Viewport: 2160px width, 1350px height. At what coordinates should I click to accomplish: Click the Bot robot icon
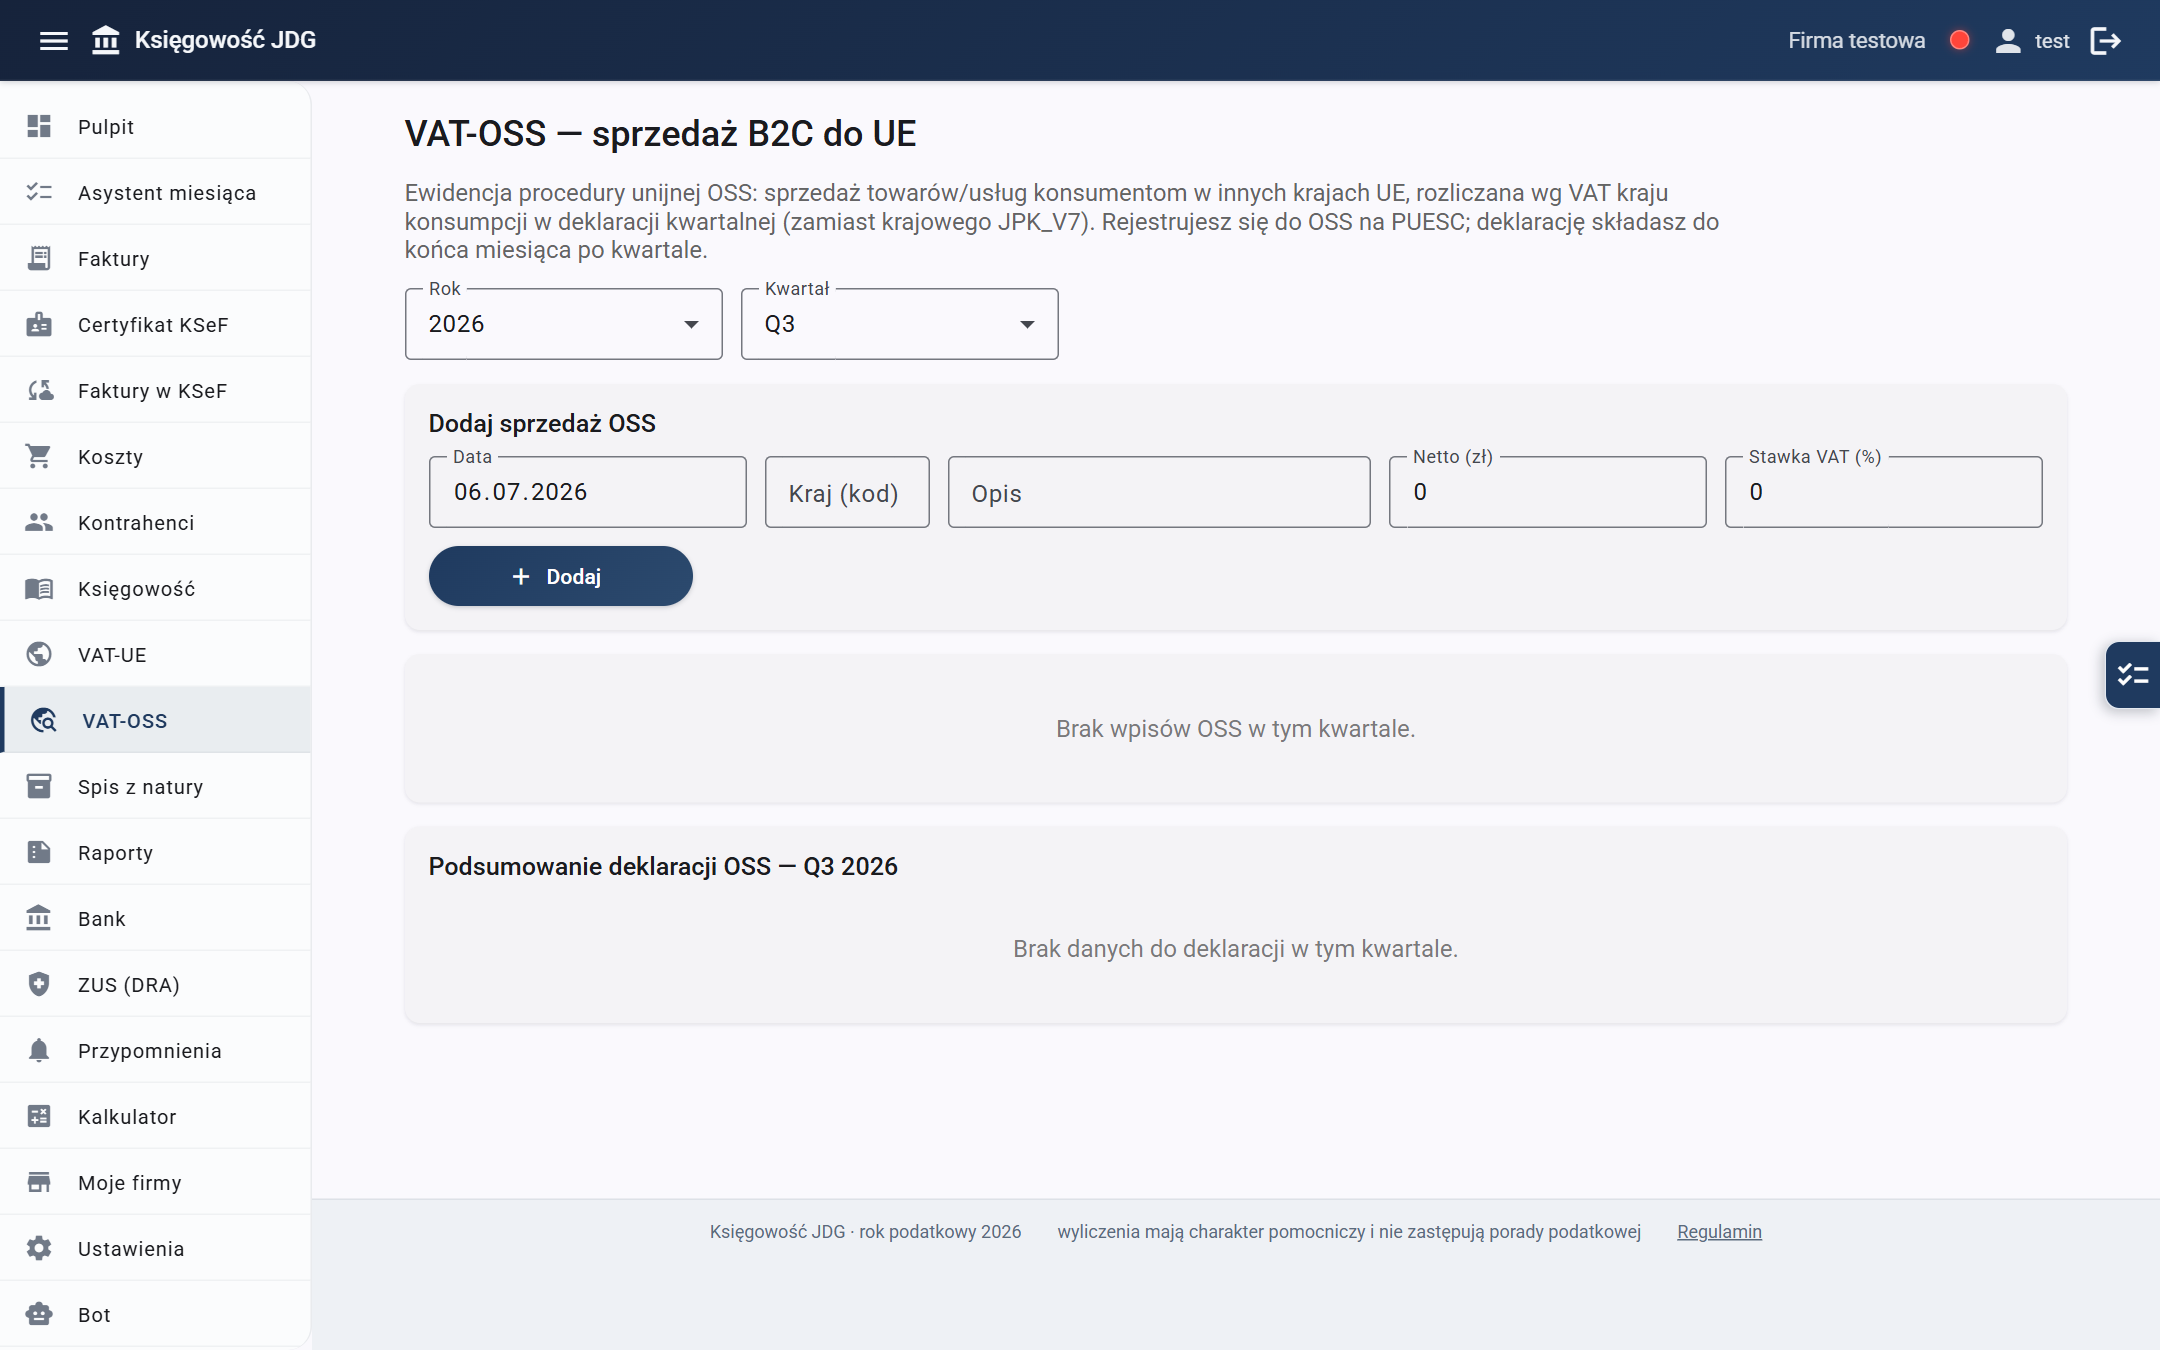point(39,1314)
